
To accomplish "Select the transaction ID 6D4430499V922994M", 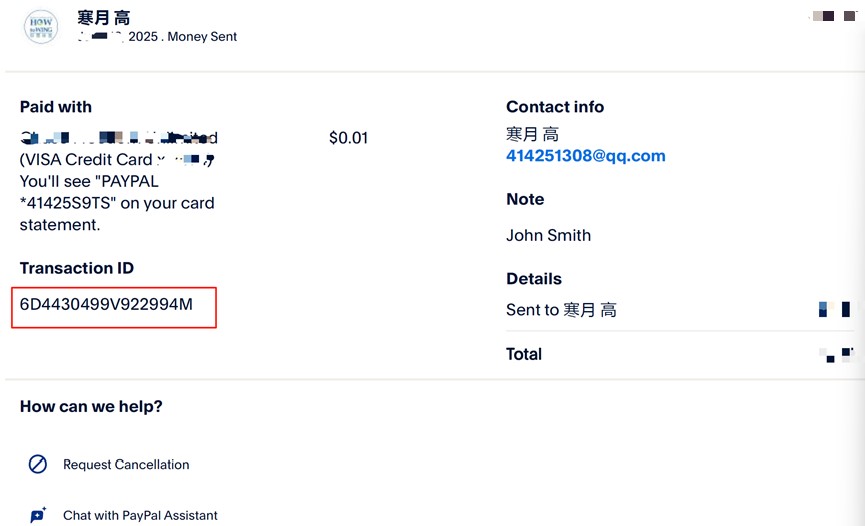I will click(x=106, y=305).
